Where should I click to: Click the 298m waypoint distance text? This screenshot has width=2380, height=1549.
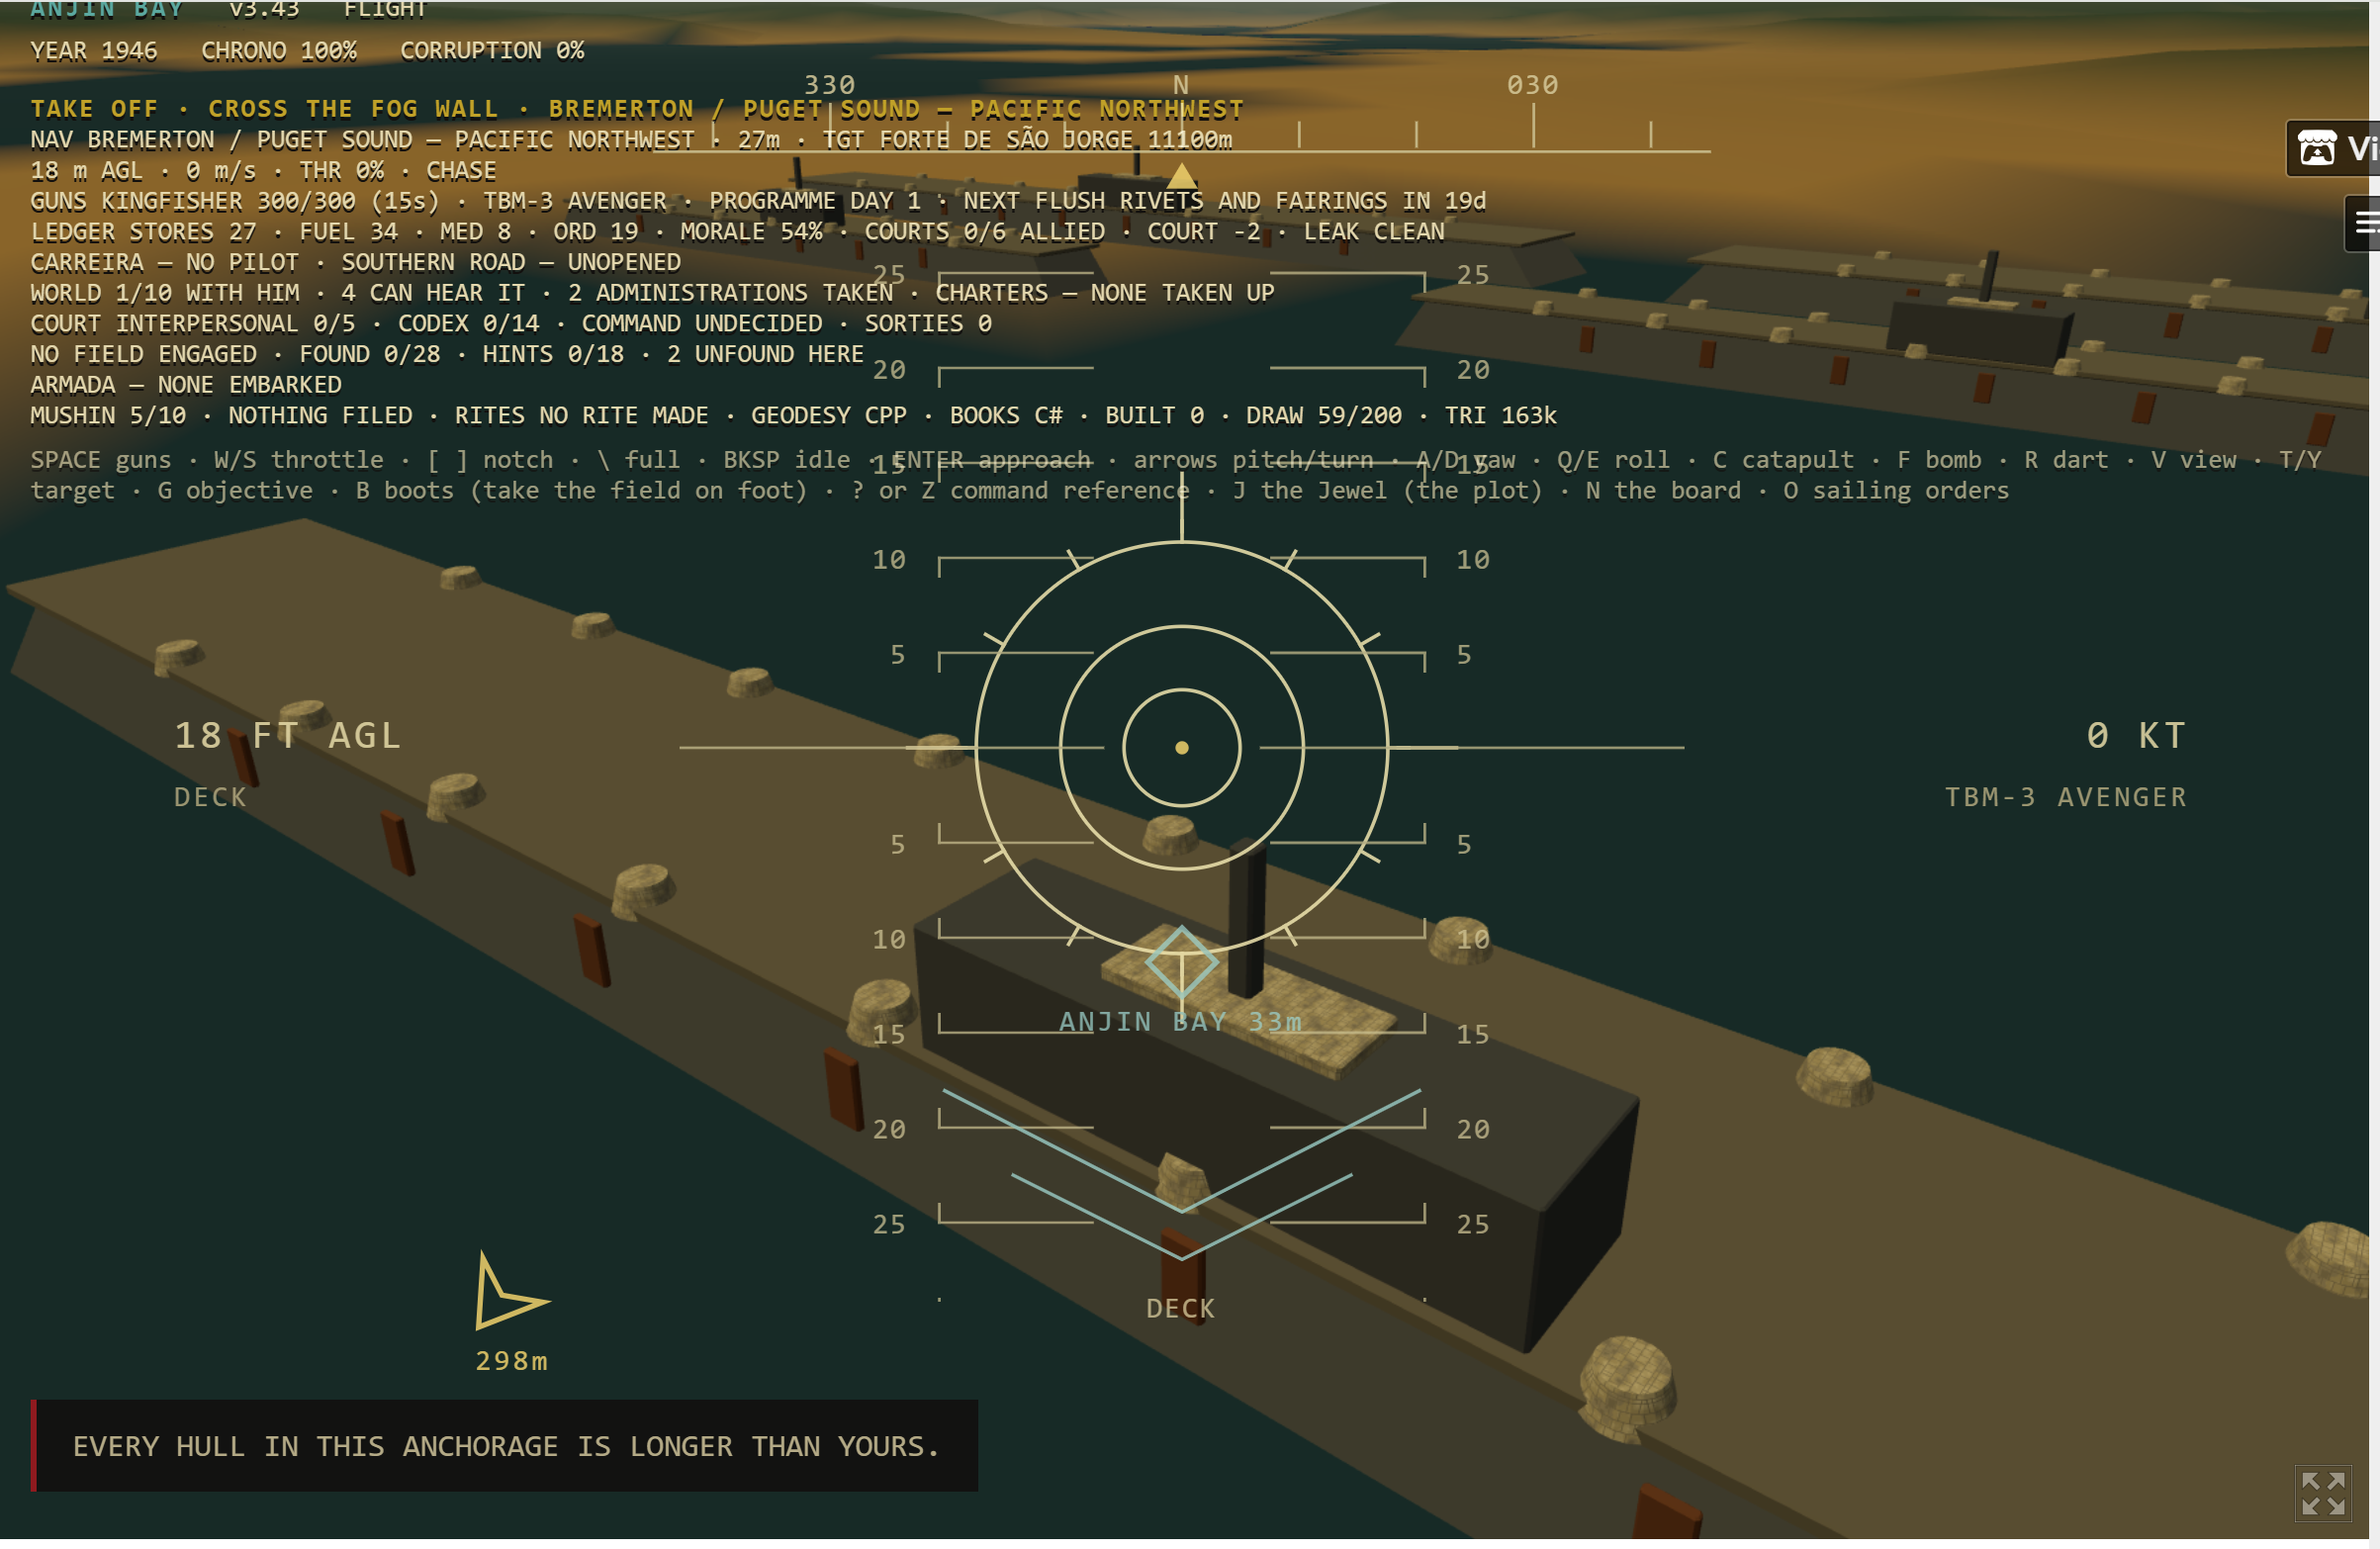(511, 1361)
